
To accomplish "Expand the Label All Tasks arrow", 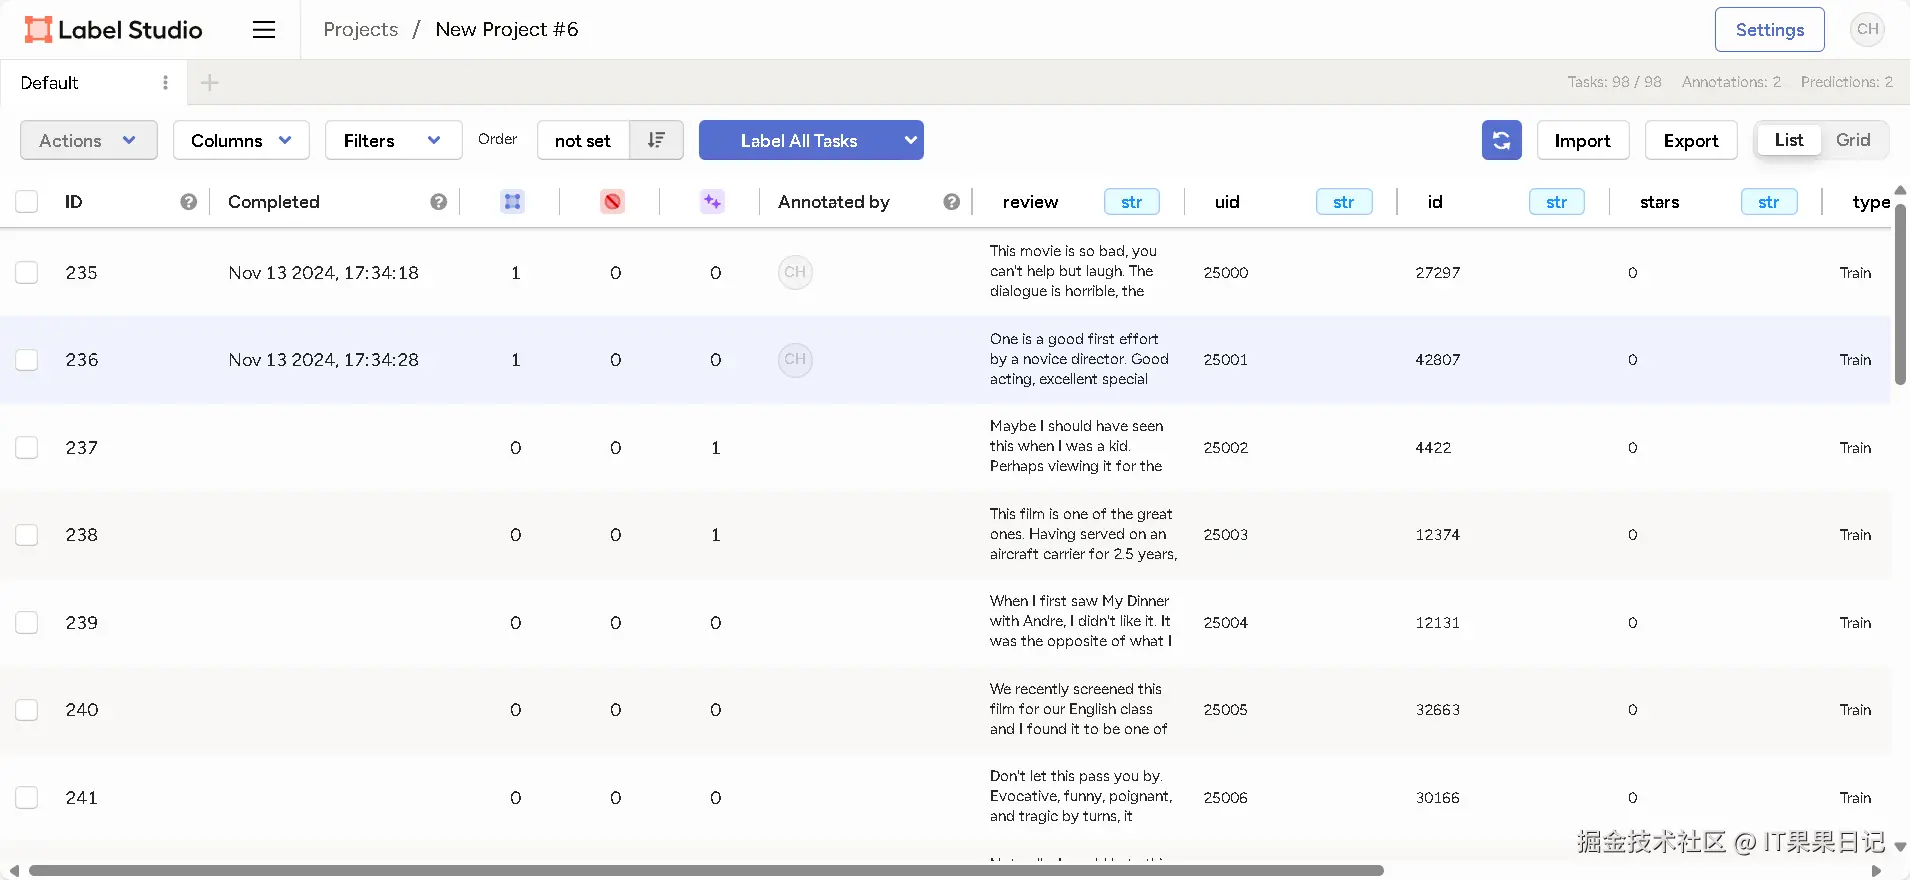I will tap(910, 140).
